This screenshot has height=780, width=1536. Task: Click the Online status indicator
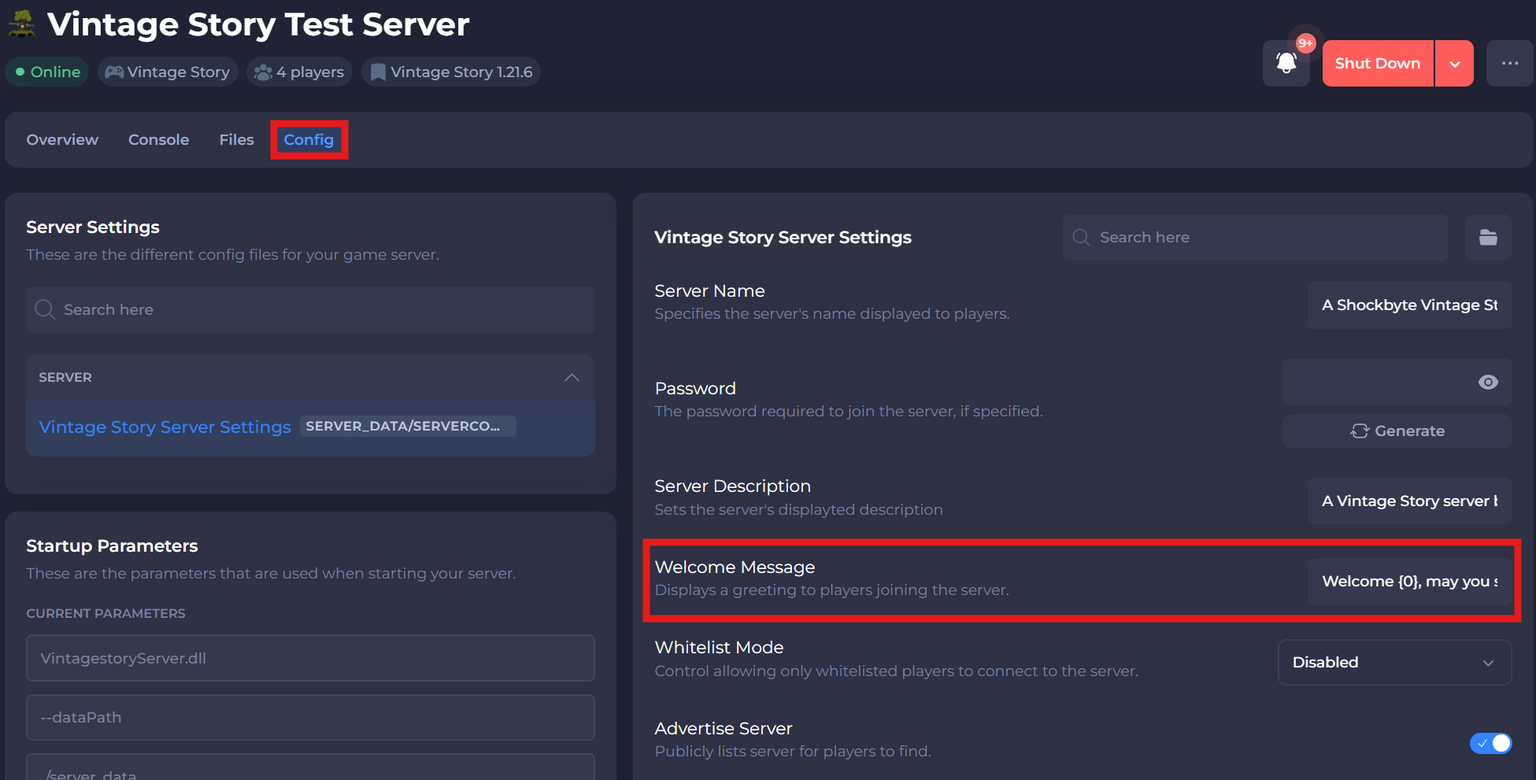(48, 72)
